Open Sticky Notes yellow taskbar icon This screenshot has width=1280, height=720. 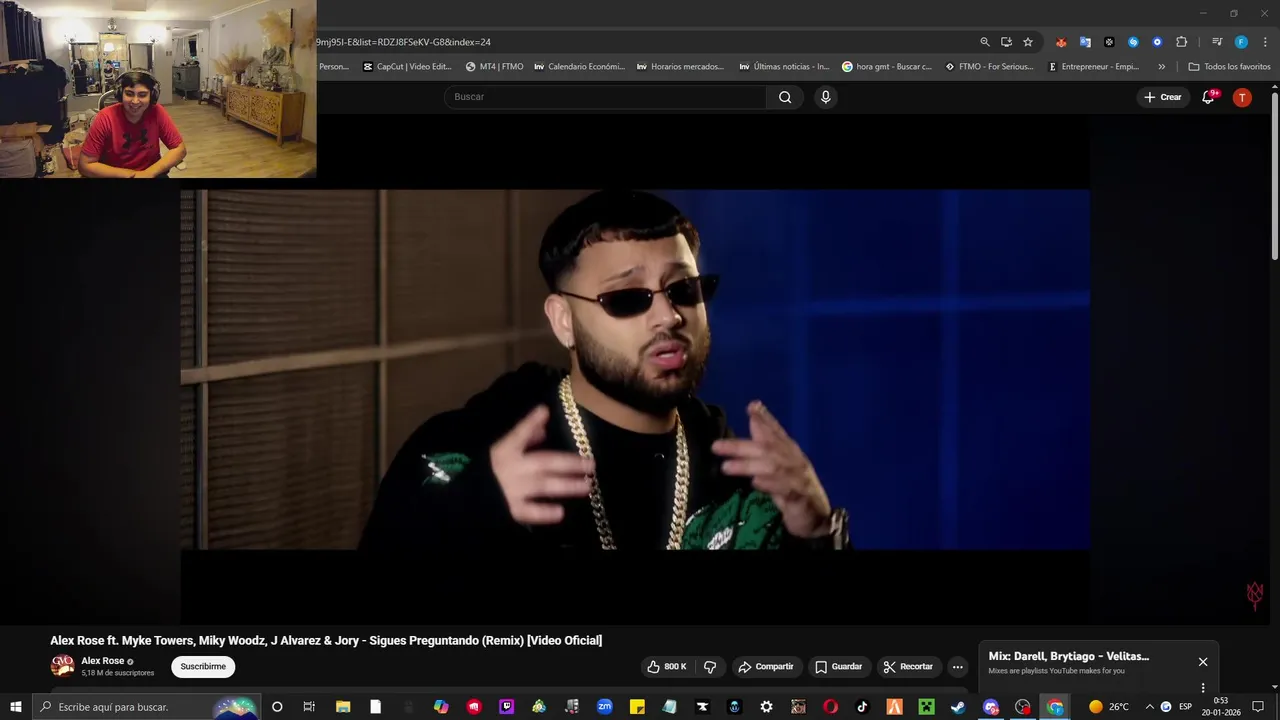[637, 707]
